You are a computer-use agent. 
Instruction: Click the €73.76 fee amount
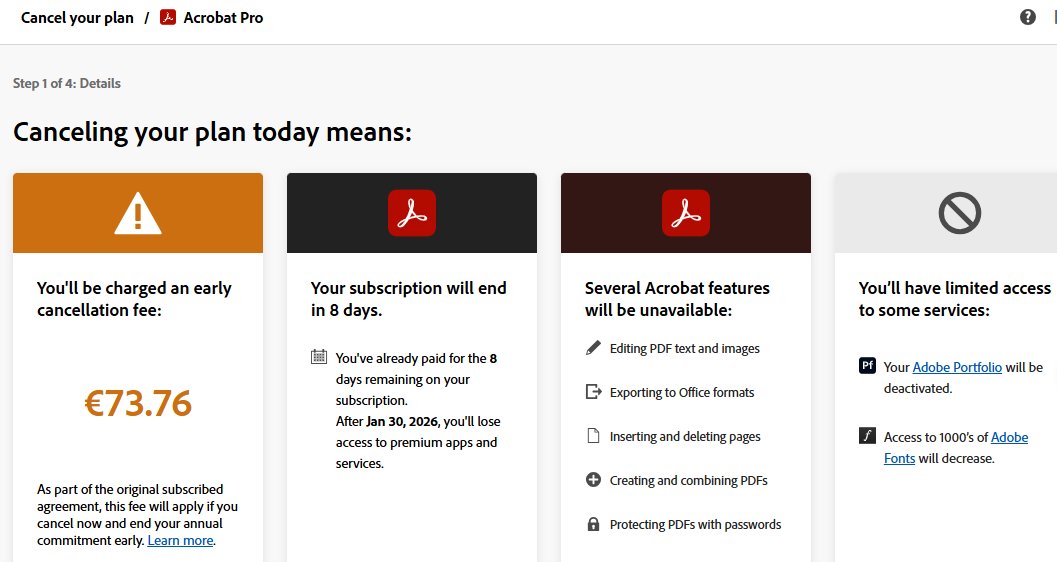pyautogui.click(x=138, y=403)
